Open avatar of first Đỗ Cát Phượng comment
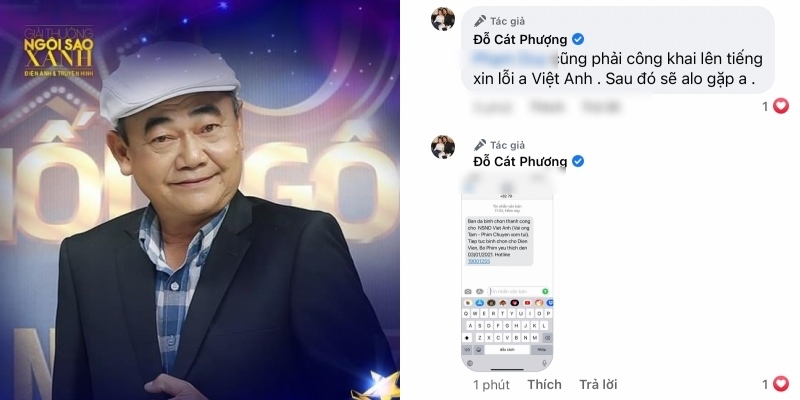 [443, 19]
